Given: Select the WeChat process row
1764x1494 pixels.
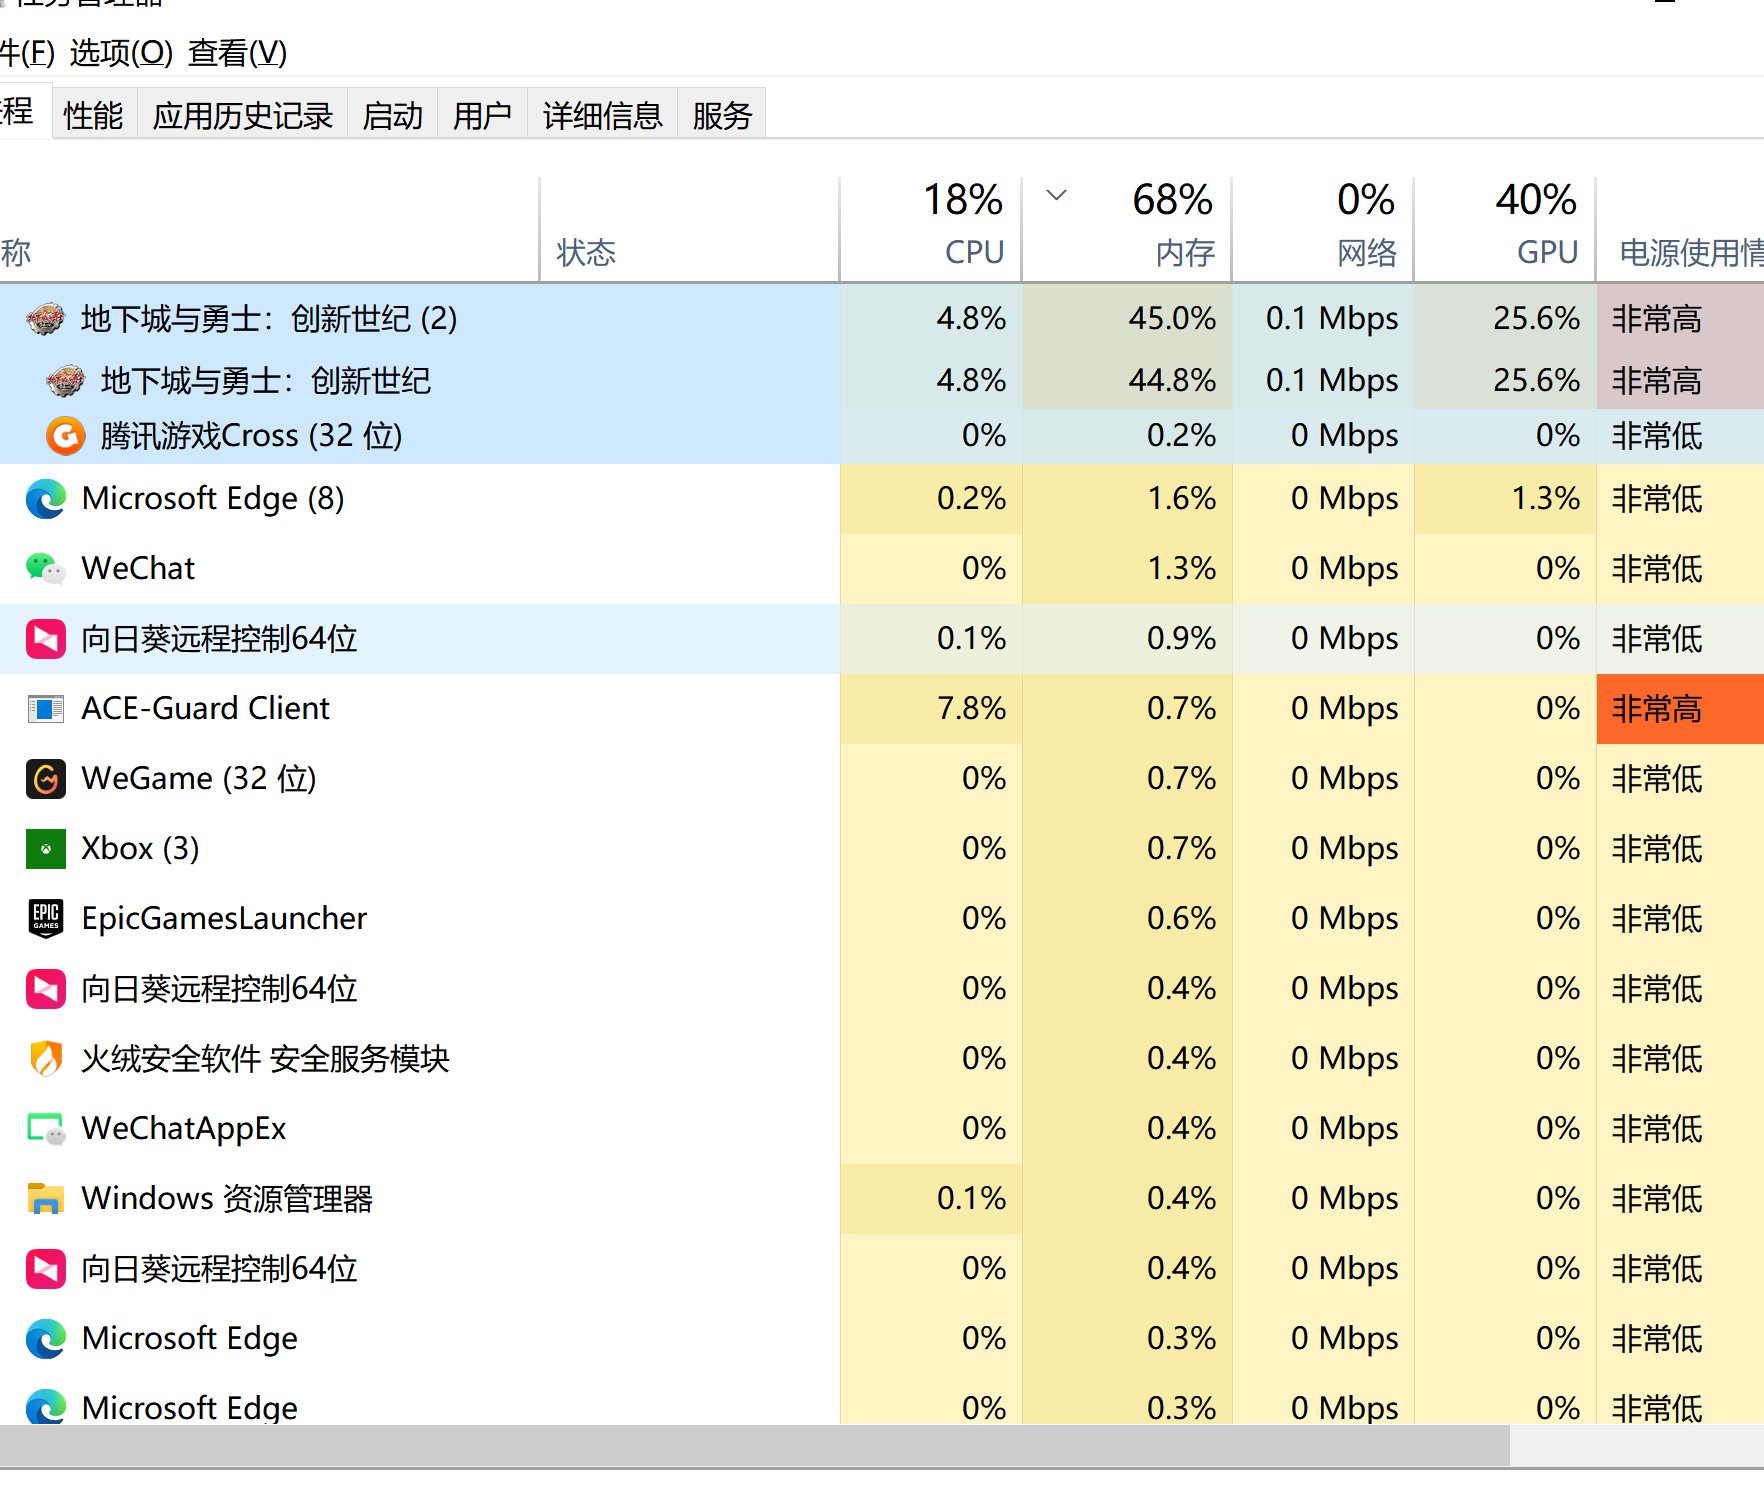Looking at the screenshot, I should point(882,568).
